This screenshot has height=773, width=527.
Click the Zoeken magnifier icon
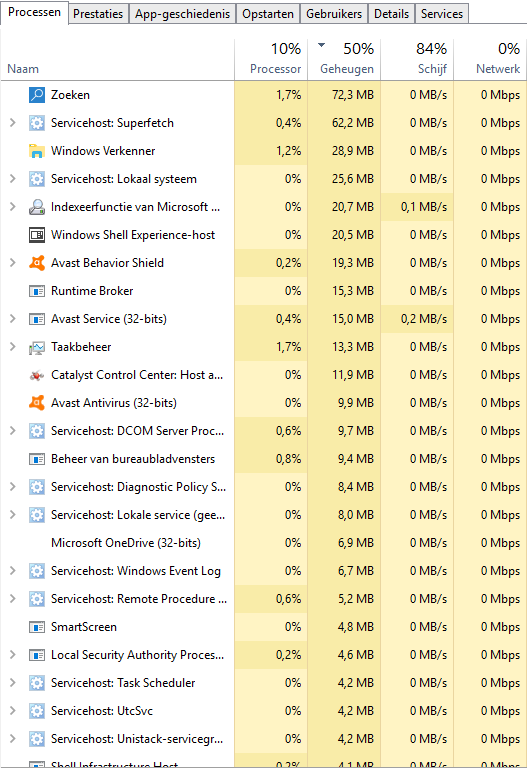[37, 95]
